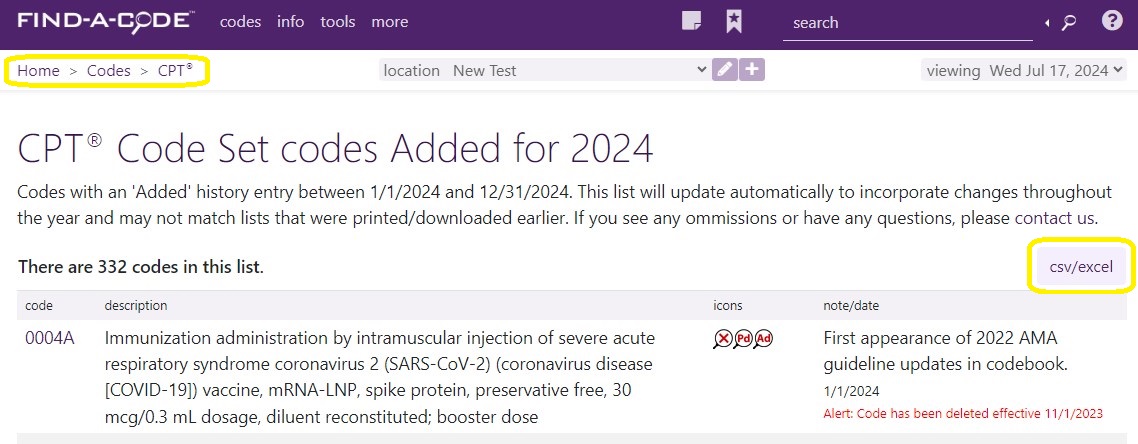Click the plus add location icon
The height and width of the screenshot is (444, 1138).
tap(753, 70)
